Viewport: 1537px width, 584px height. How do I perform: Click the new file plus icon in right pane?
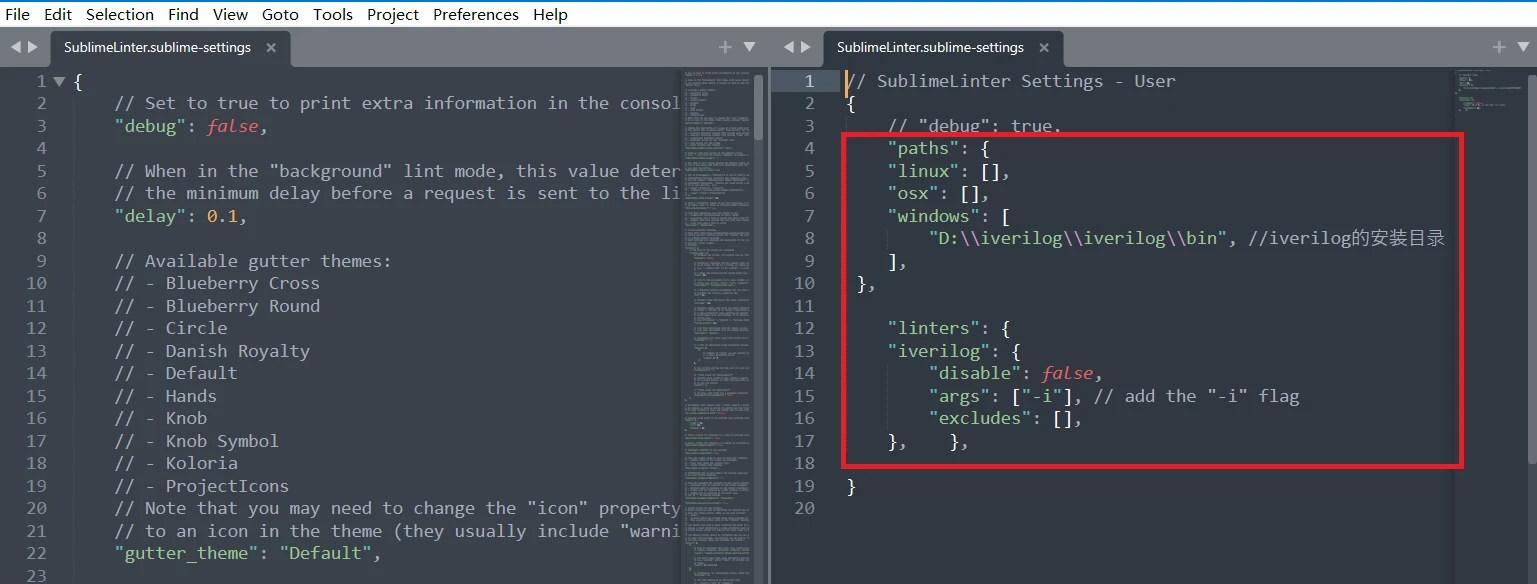(1498, 46)
